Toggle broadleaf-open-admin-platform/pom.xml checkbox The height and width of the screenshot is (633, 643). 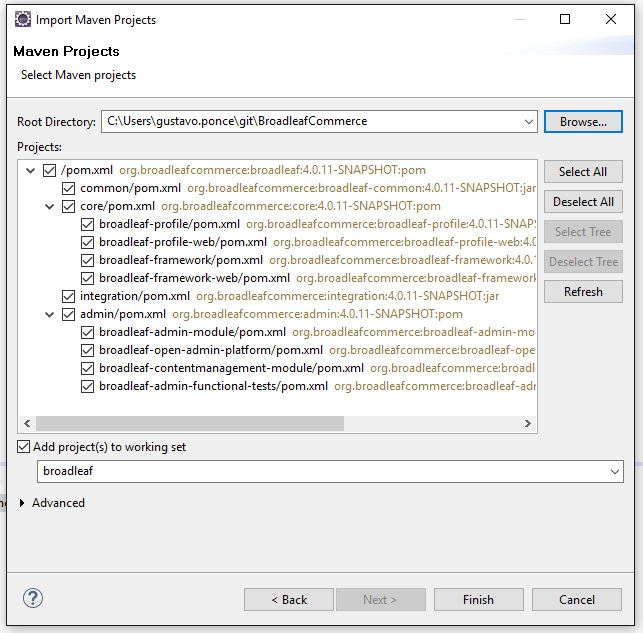[87, 350]
